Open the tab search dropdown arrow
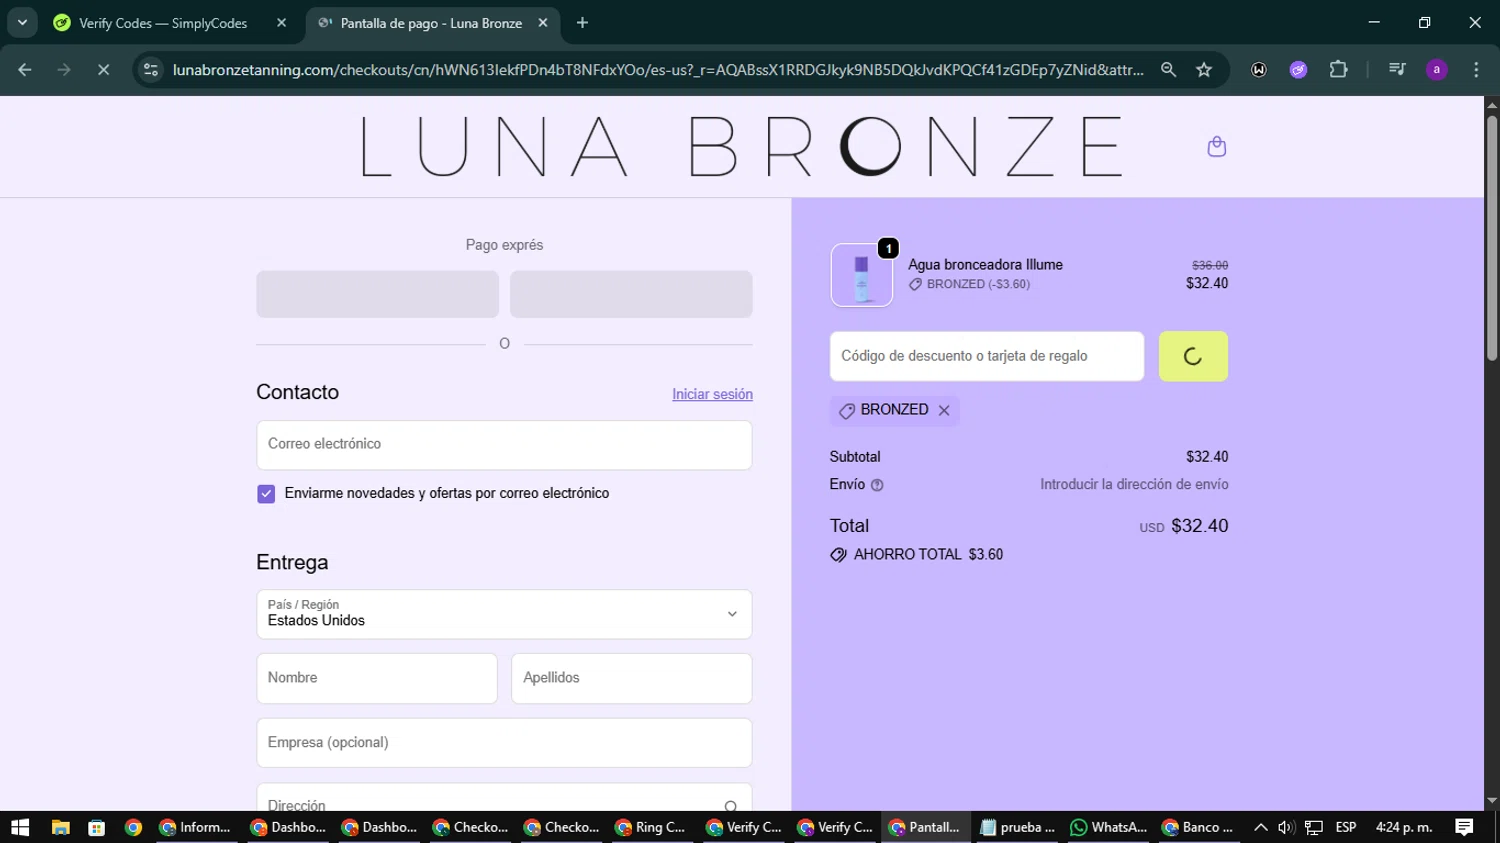The height and width of the screenshot is (843, 1500). click(x=22, y=22)
